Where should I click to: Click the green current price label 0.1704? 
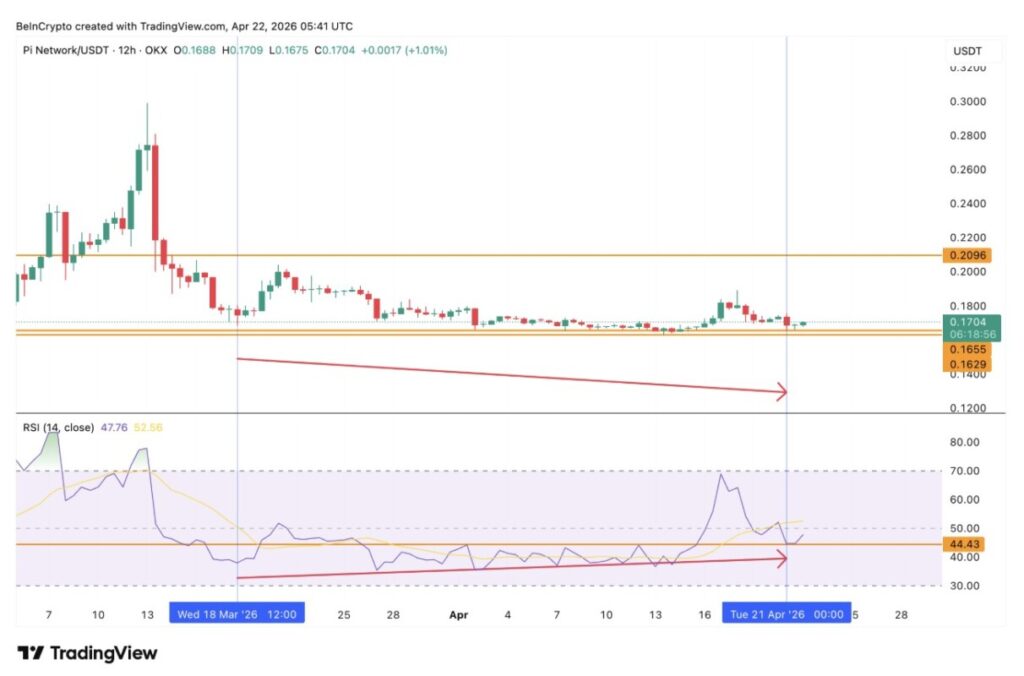click(x=969, y=323)
